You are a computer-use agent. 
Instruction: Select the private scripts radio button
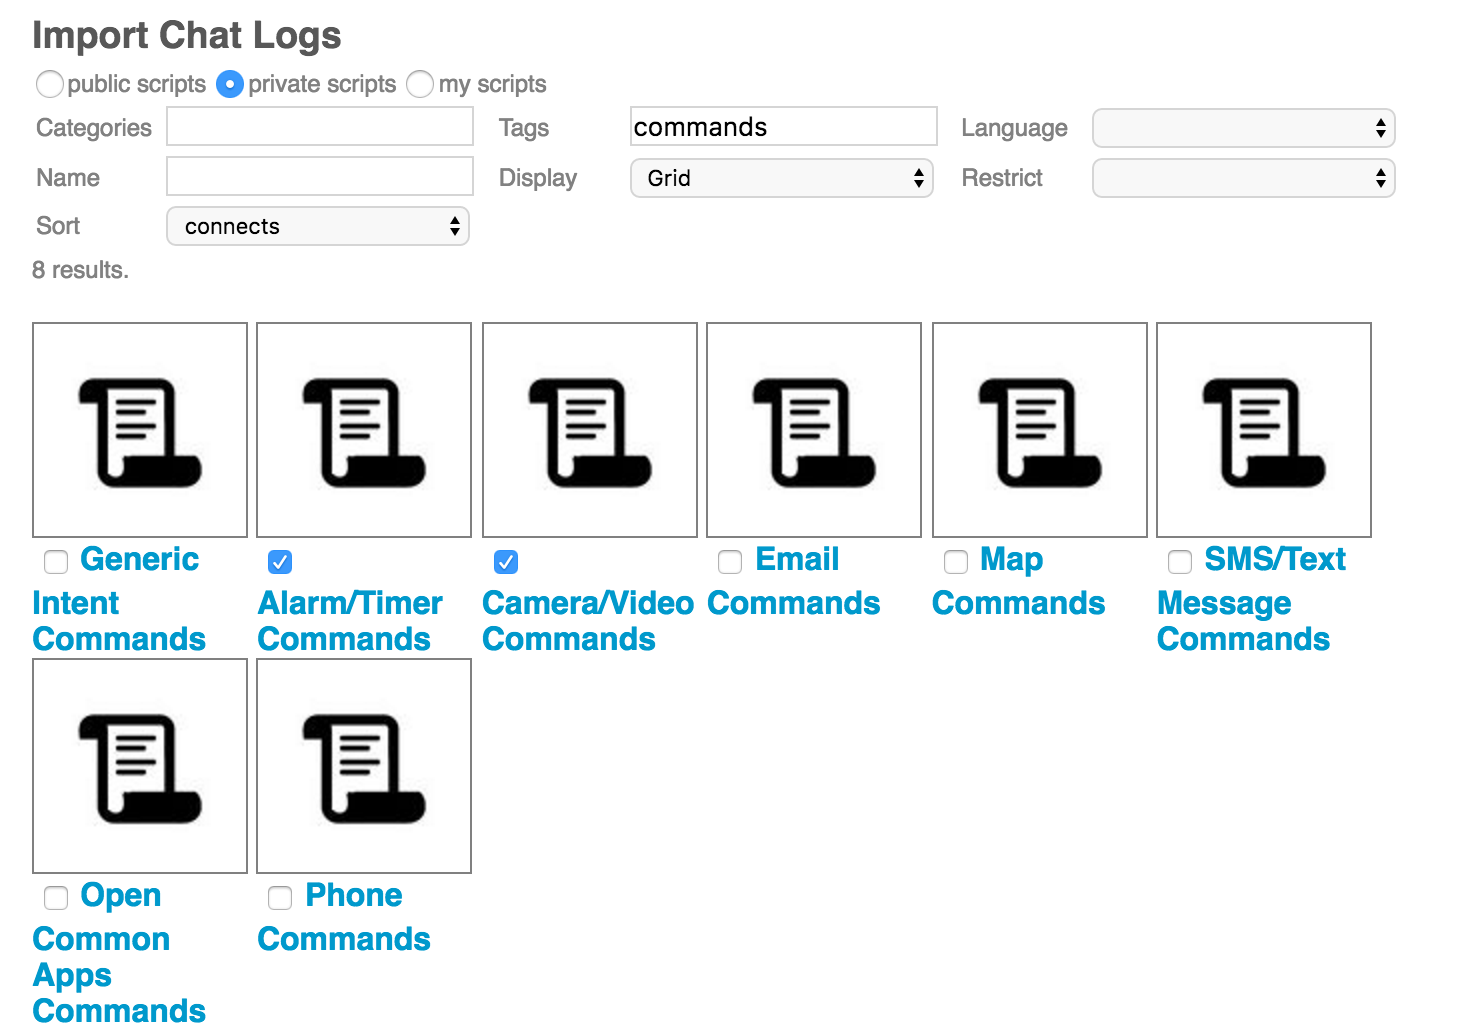coord(230,84)
